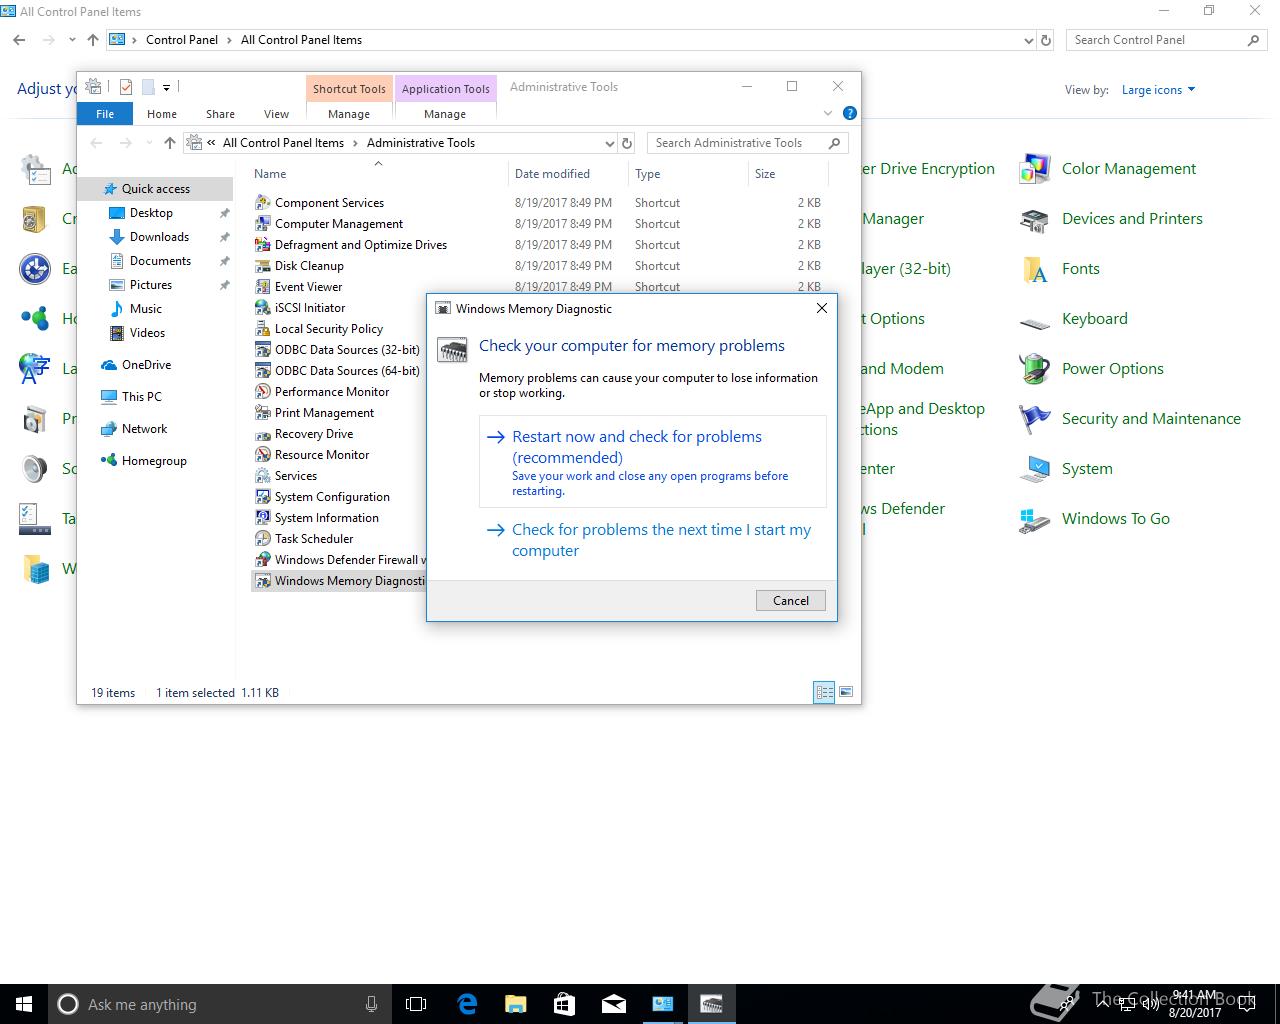
Task: Expand the Administrative Tools ribbon chevron
Action: (x=828, y=114)
